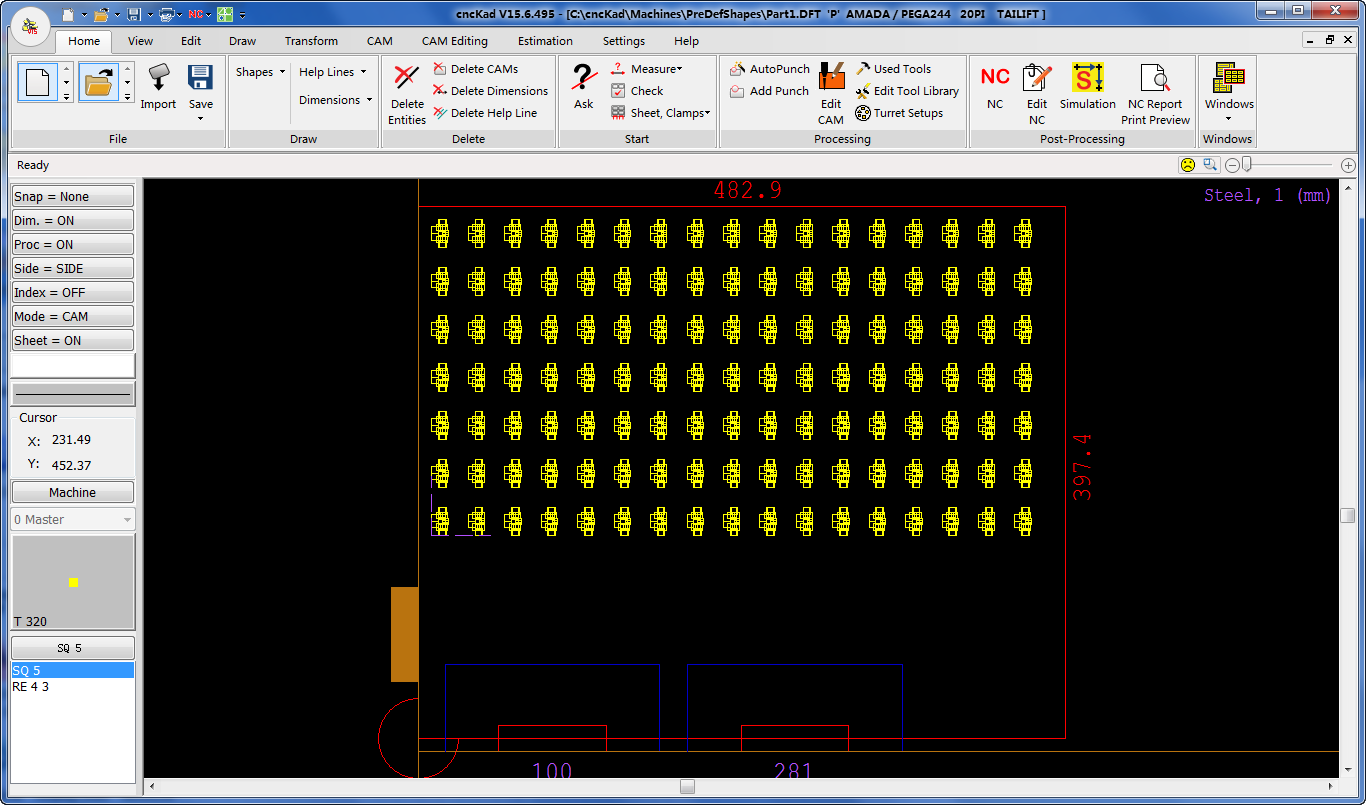Switch to the View tab

click(x=140, y=41)
